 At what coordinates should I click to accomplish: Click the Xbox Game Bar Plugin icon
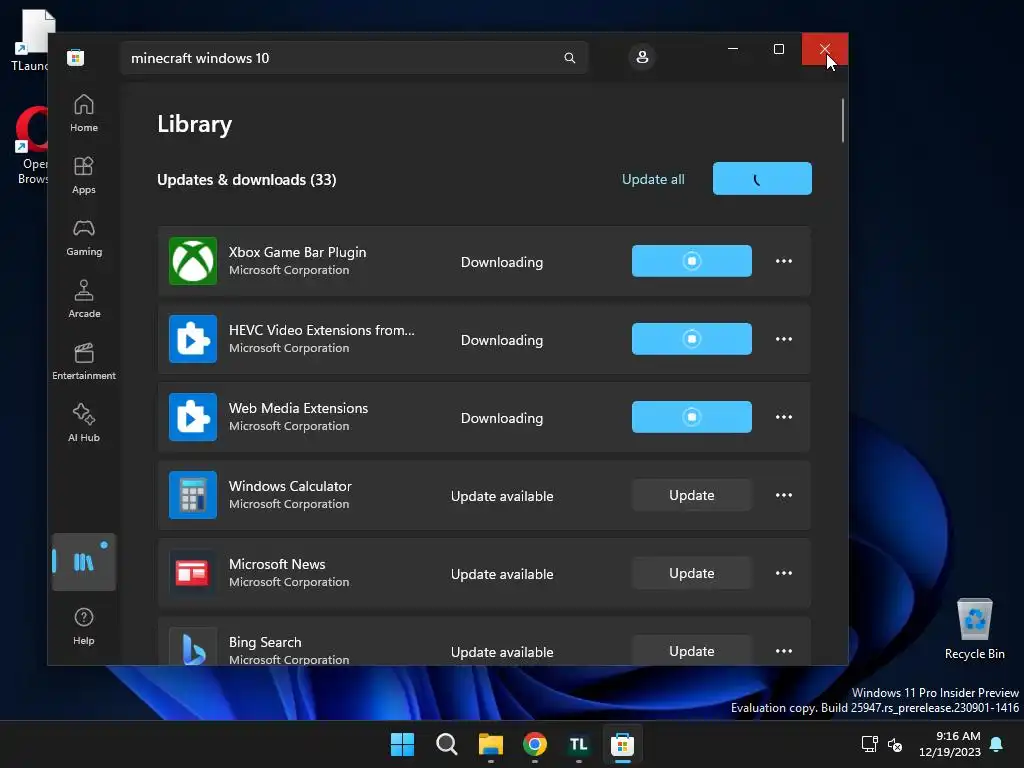[x=193, y=261]
